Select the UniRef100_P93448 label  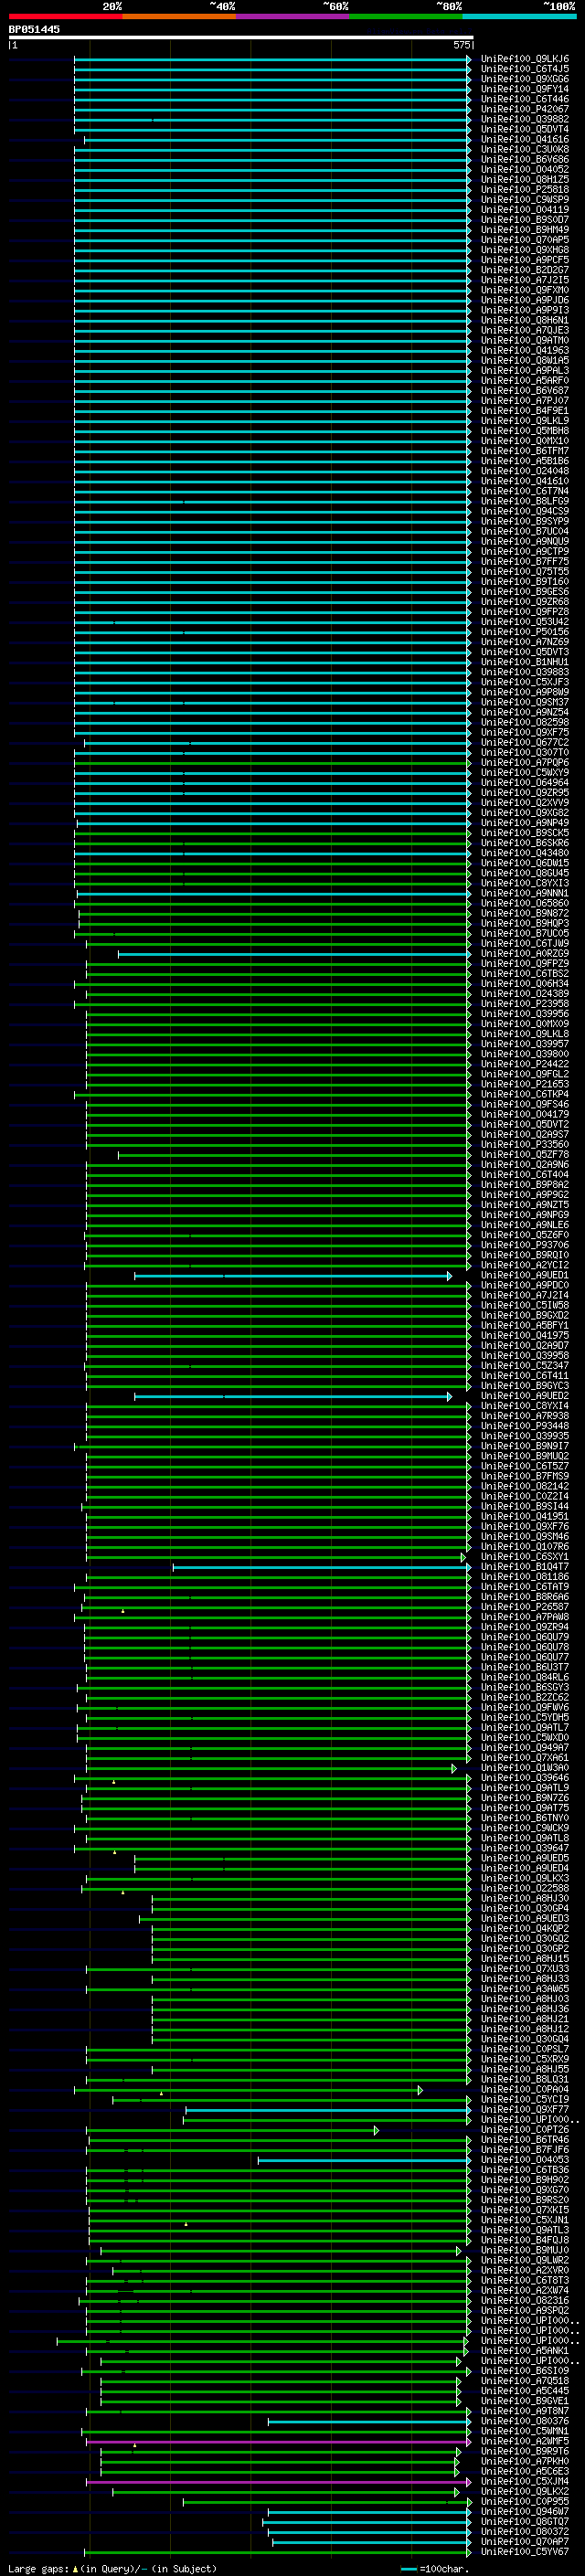[x=525, y=1425]
